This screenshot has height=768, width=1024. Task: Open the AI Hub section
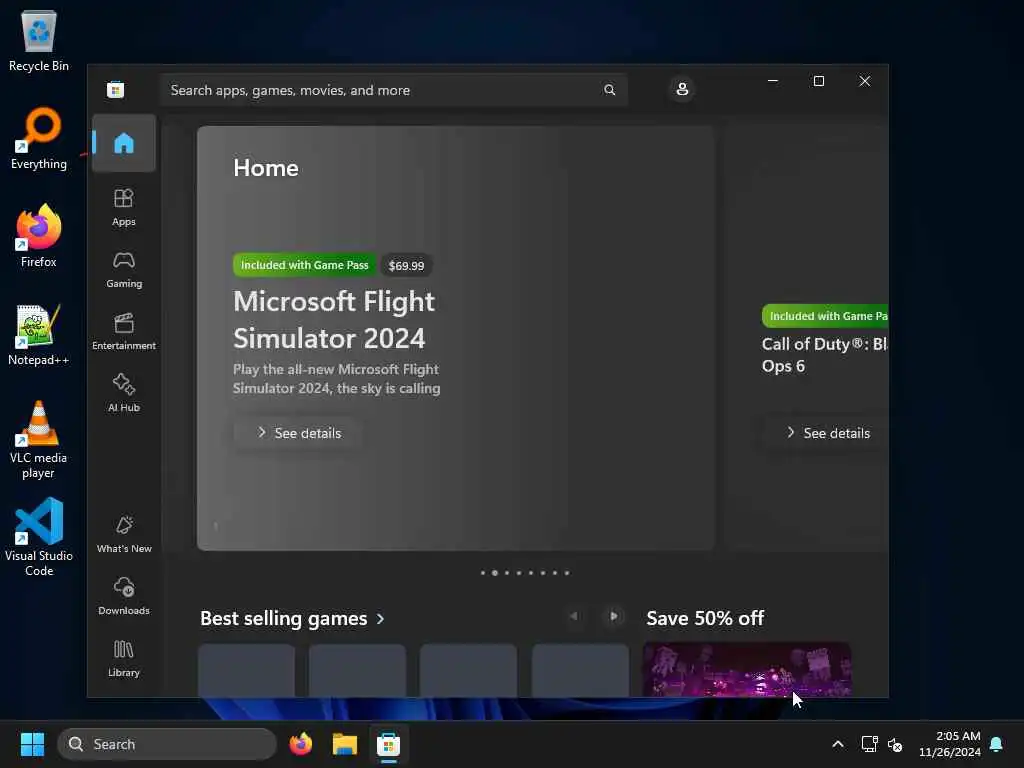pos(123,392)
